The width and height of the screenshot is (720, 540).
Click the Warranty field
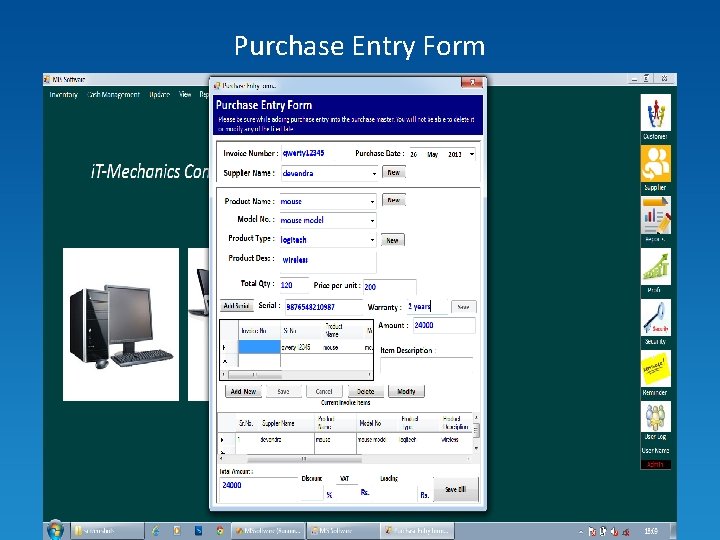coord(426,306)
